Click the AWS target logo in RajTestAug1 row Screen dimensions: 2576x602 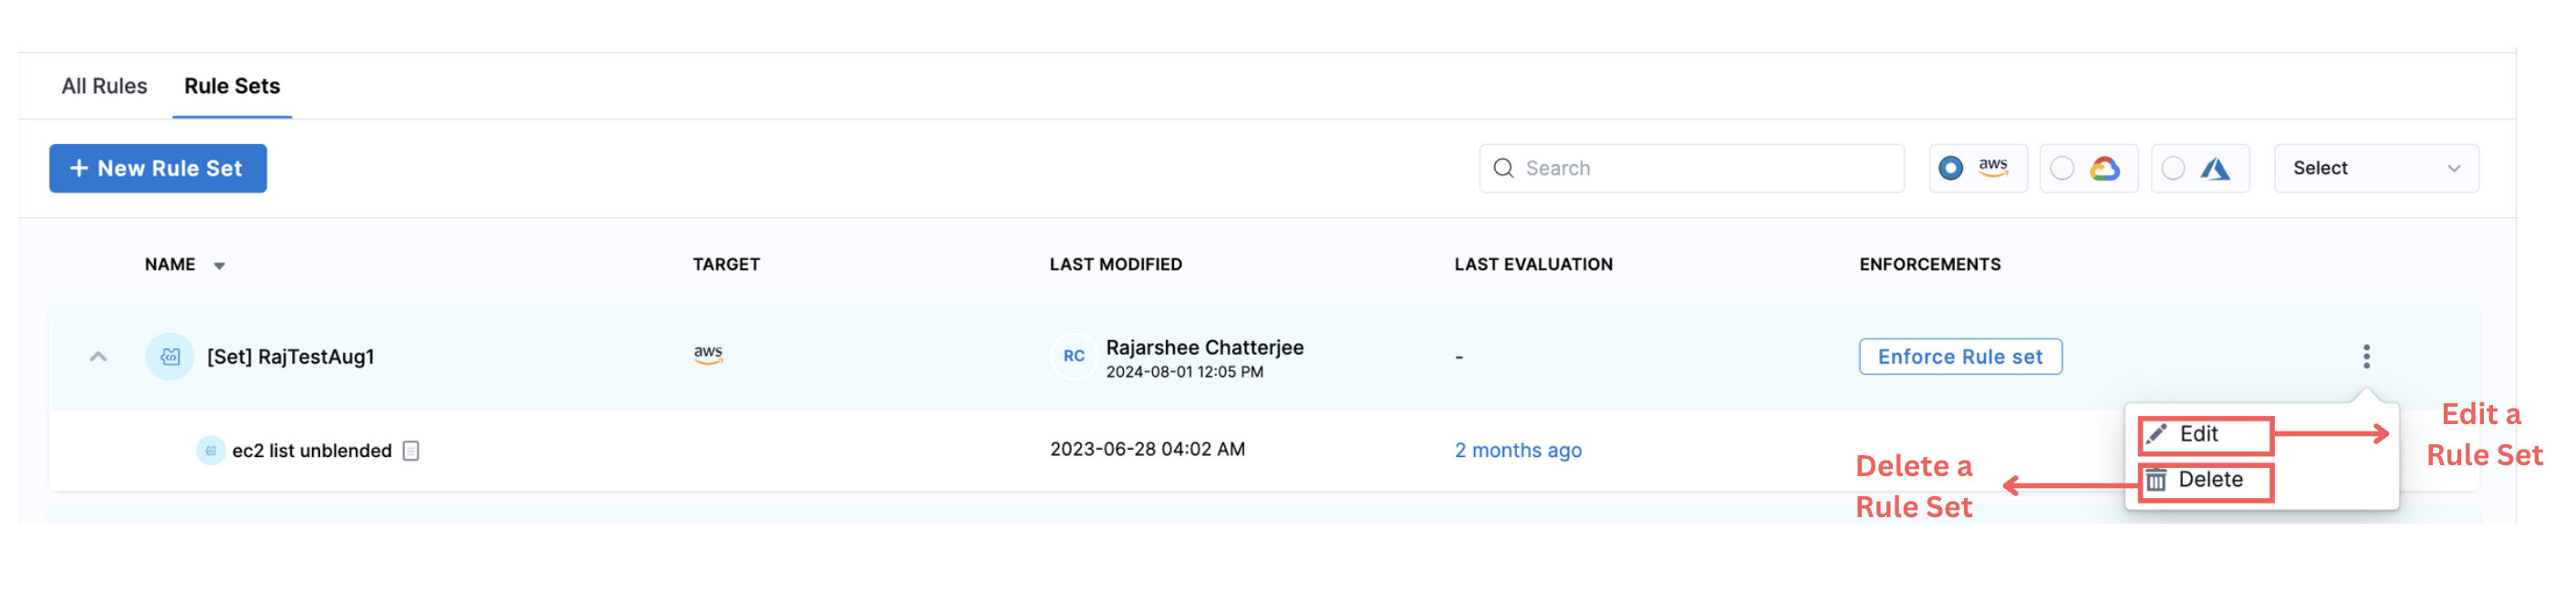[708, 355]
